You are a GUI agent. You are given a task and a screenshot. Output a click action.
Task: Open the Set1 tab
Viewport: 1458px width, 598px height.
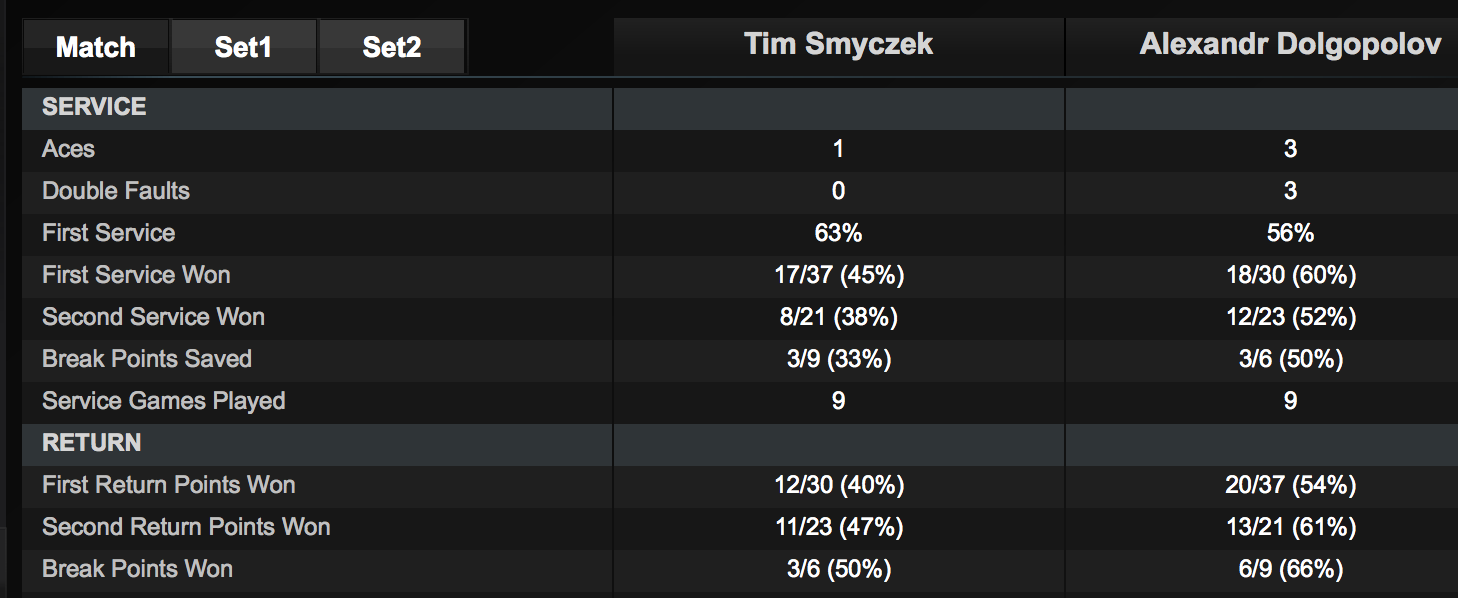243,47
